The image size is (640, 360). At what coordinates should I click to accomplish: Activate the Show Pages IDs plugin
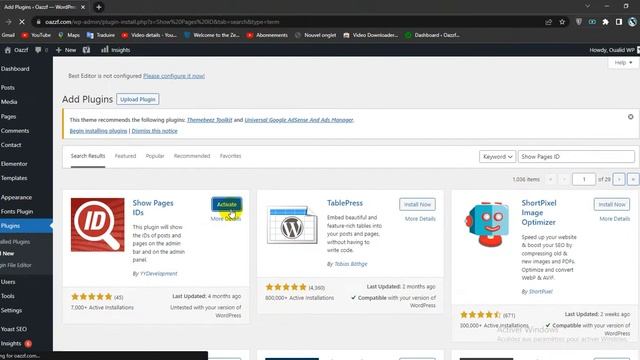(227, 204)
